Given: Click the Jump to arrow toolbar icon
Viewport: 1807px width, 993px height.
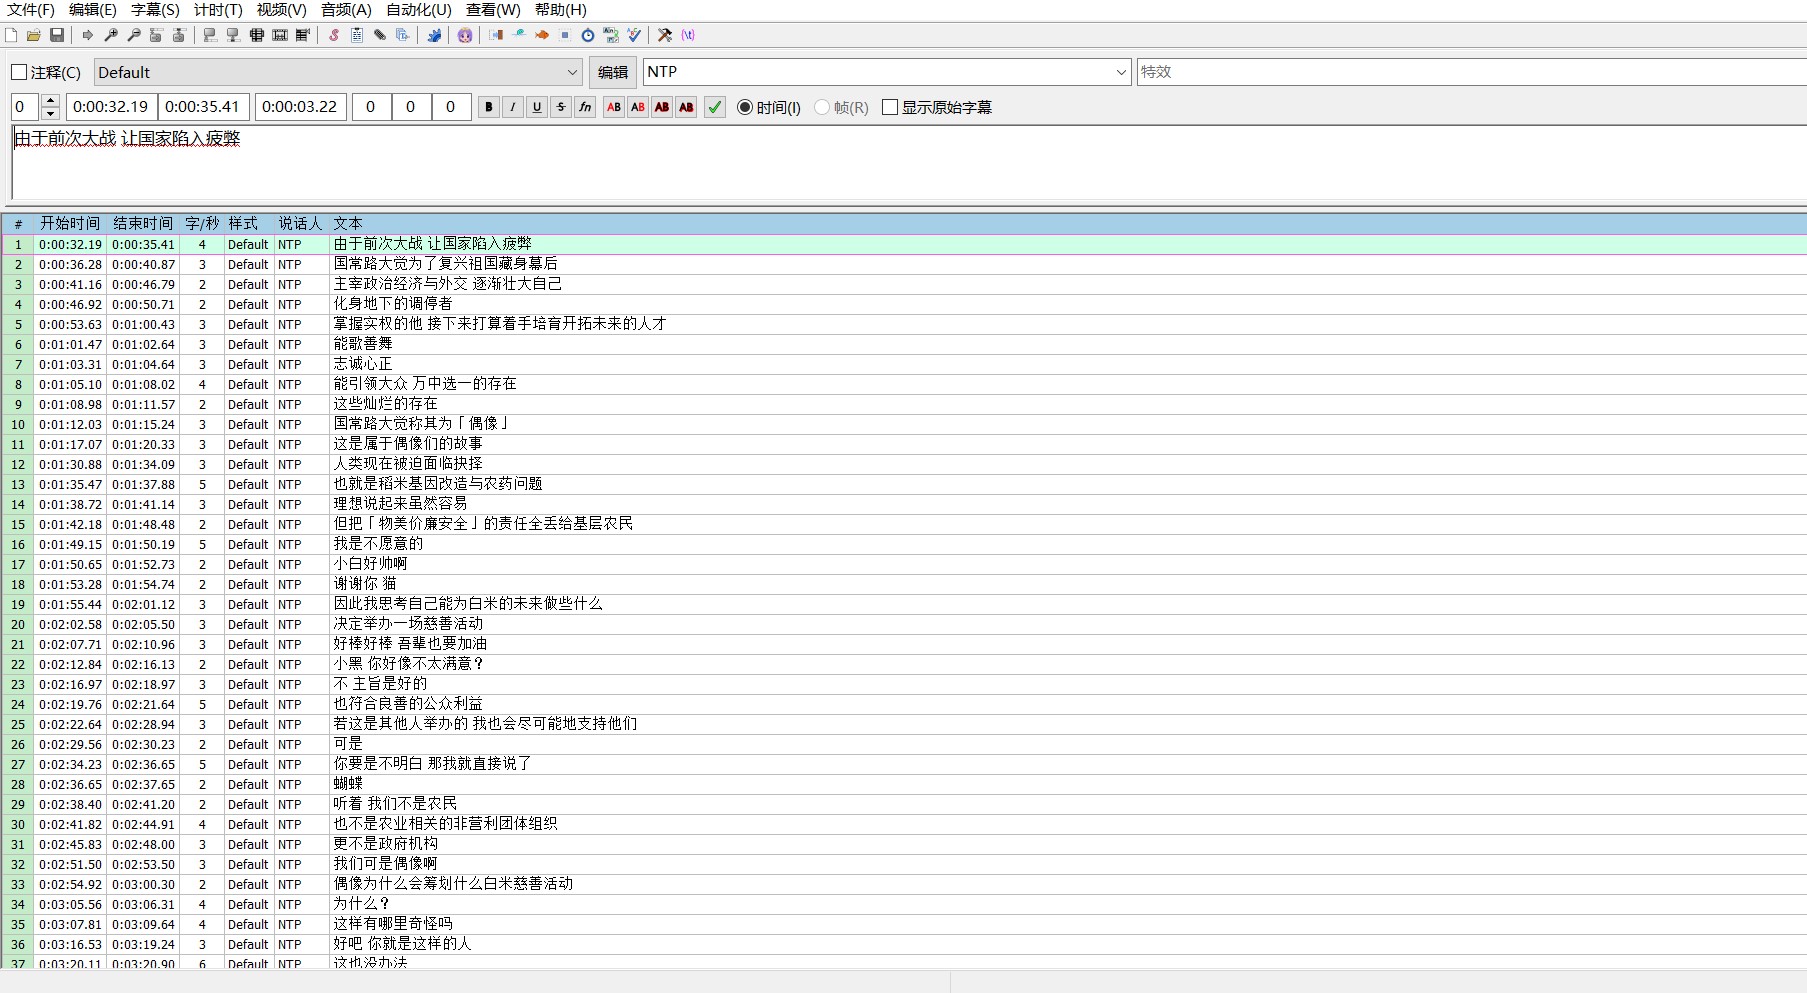Looking at the screenshot, I should pyautogui.click(x=88, y=35).
